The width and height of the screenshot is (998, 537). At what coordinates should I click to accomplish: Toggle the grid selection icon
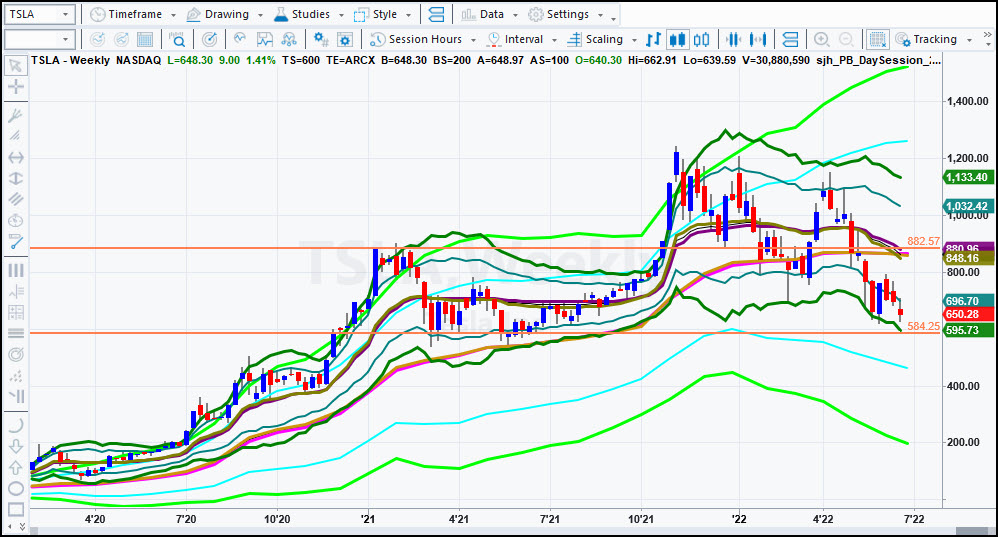click(878, 39)
